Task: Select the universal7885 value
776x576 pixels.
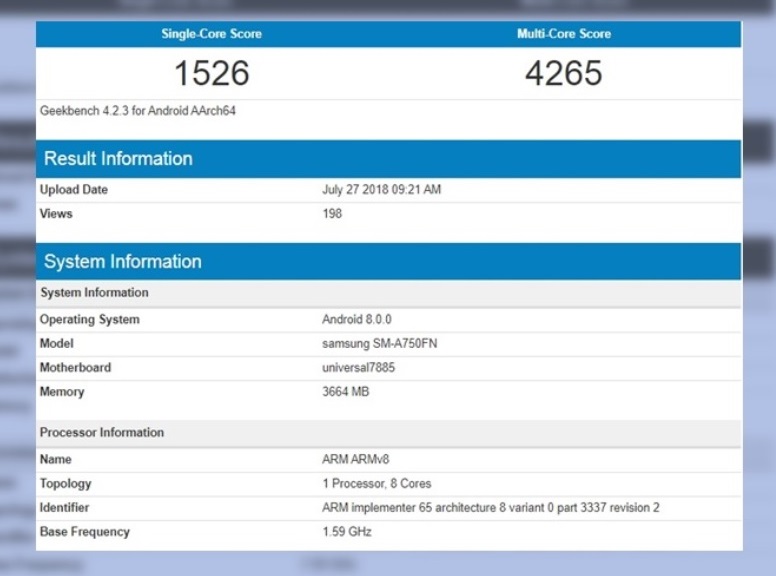Action: click(x=358, y=368)
